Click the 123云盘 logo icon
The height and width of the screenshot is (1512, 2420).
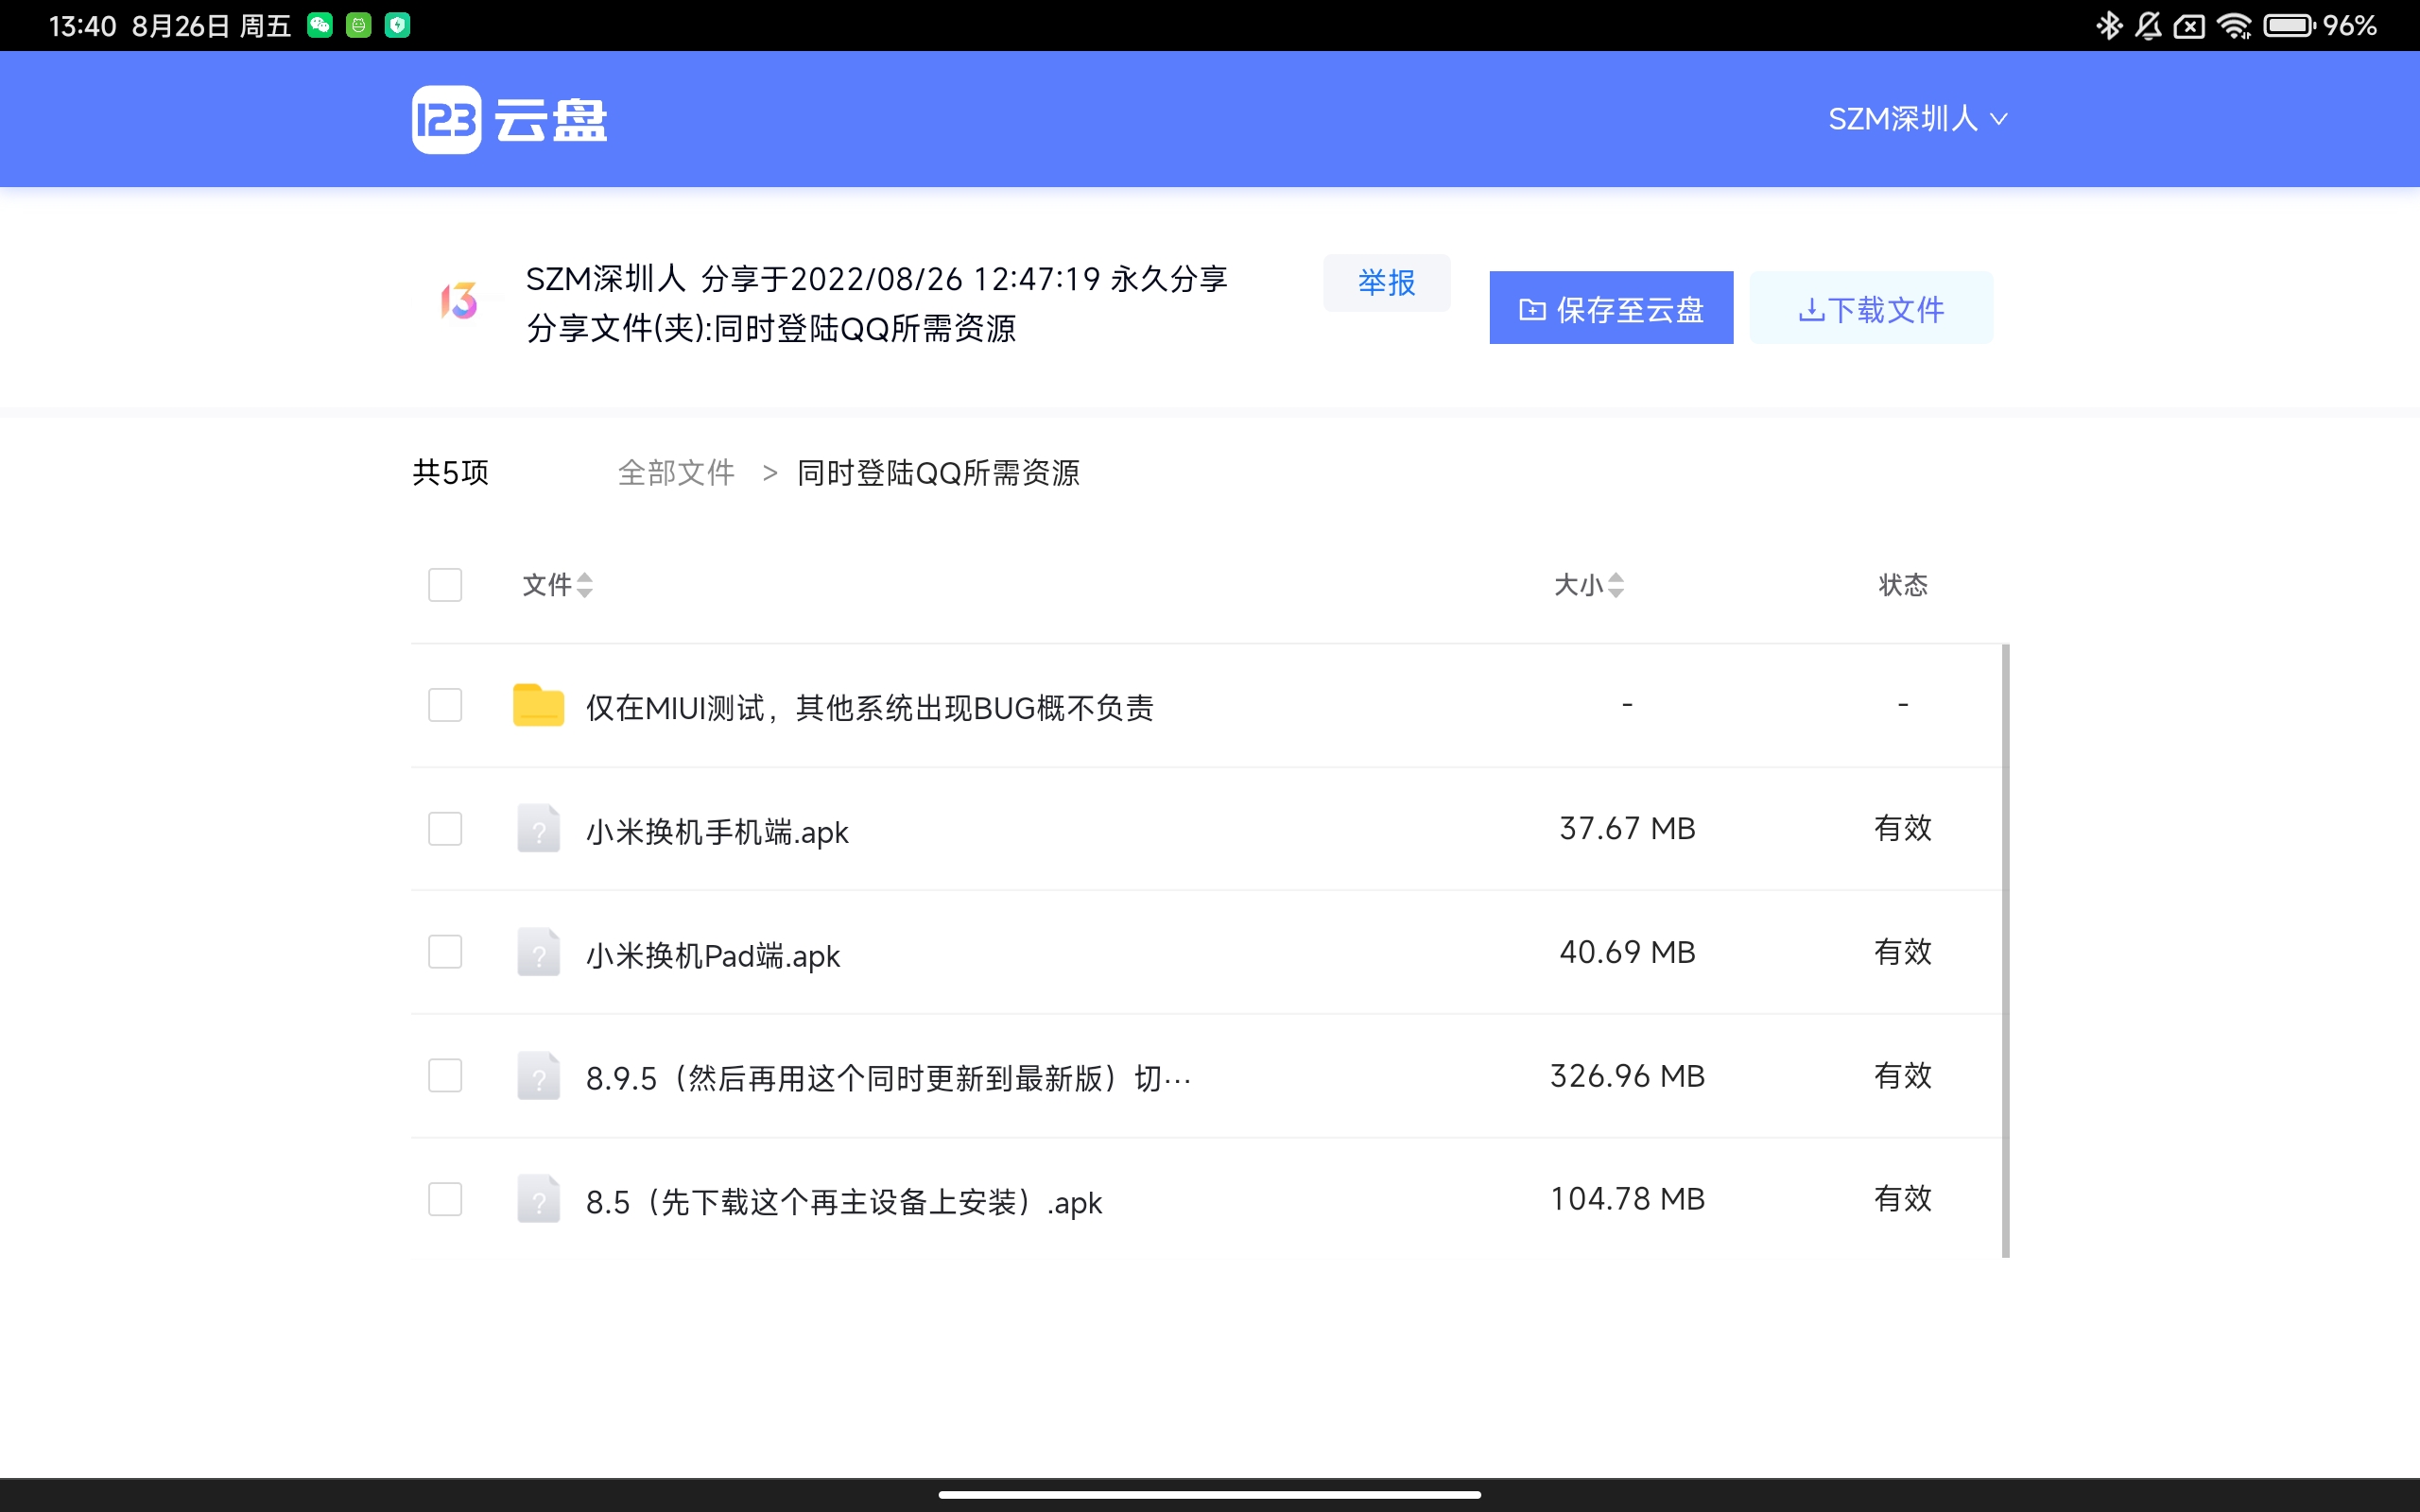tap(446, 120)
